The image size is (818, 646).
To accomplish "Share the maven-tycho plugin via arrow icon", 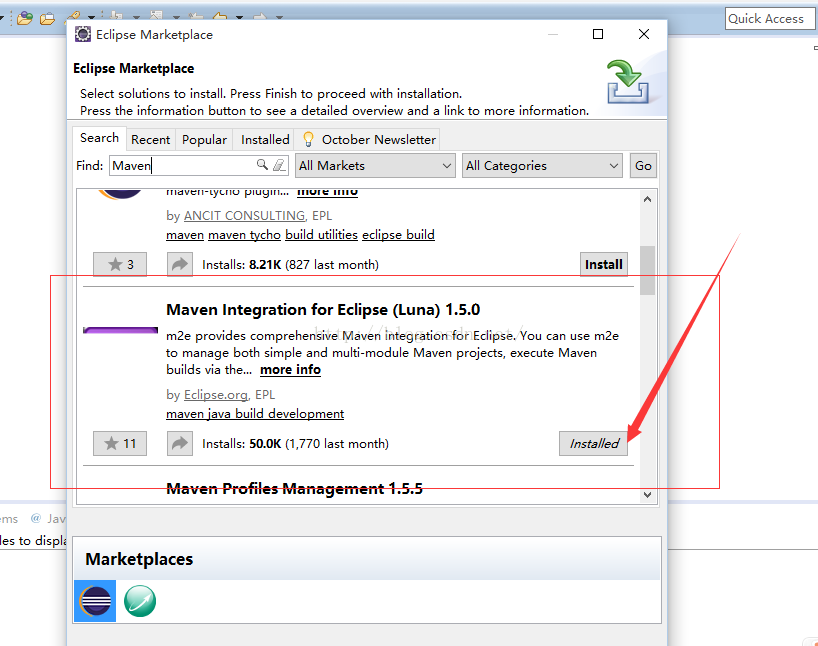I will 179,265.
